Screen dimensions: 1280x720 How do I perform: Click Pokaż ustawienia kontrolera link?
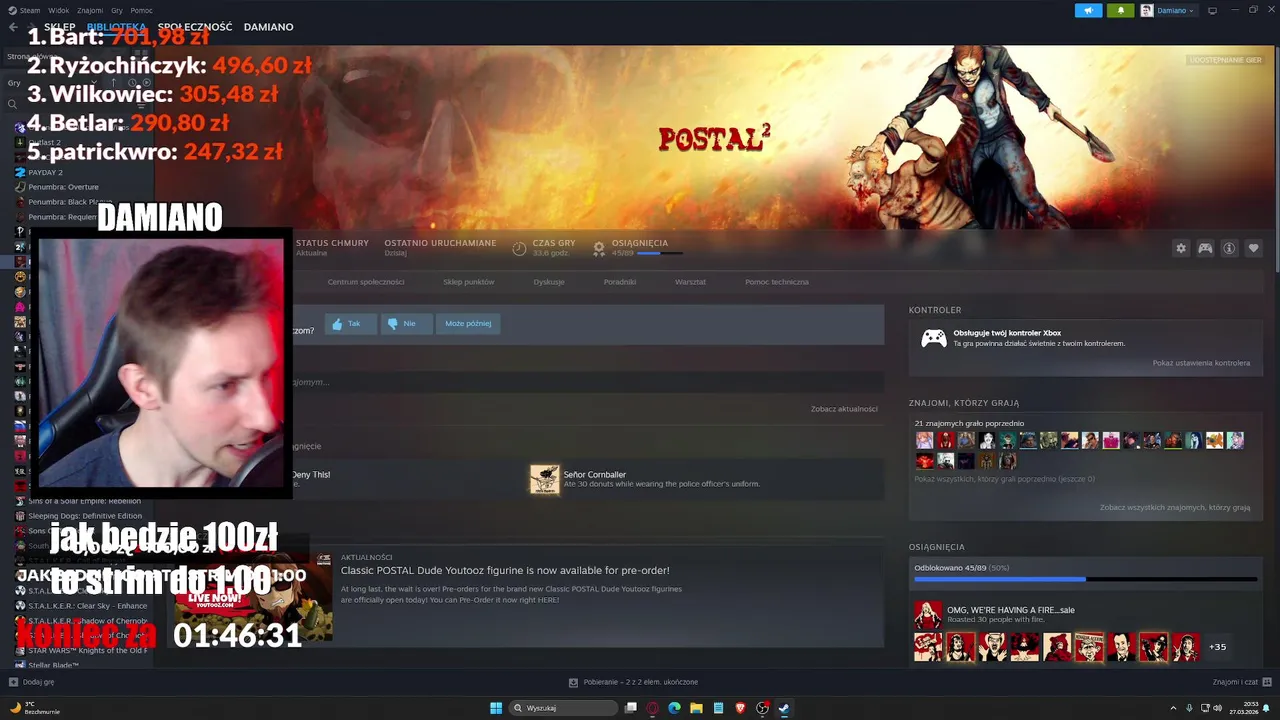1201,363
